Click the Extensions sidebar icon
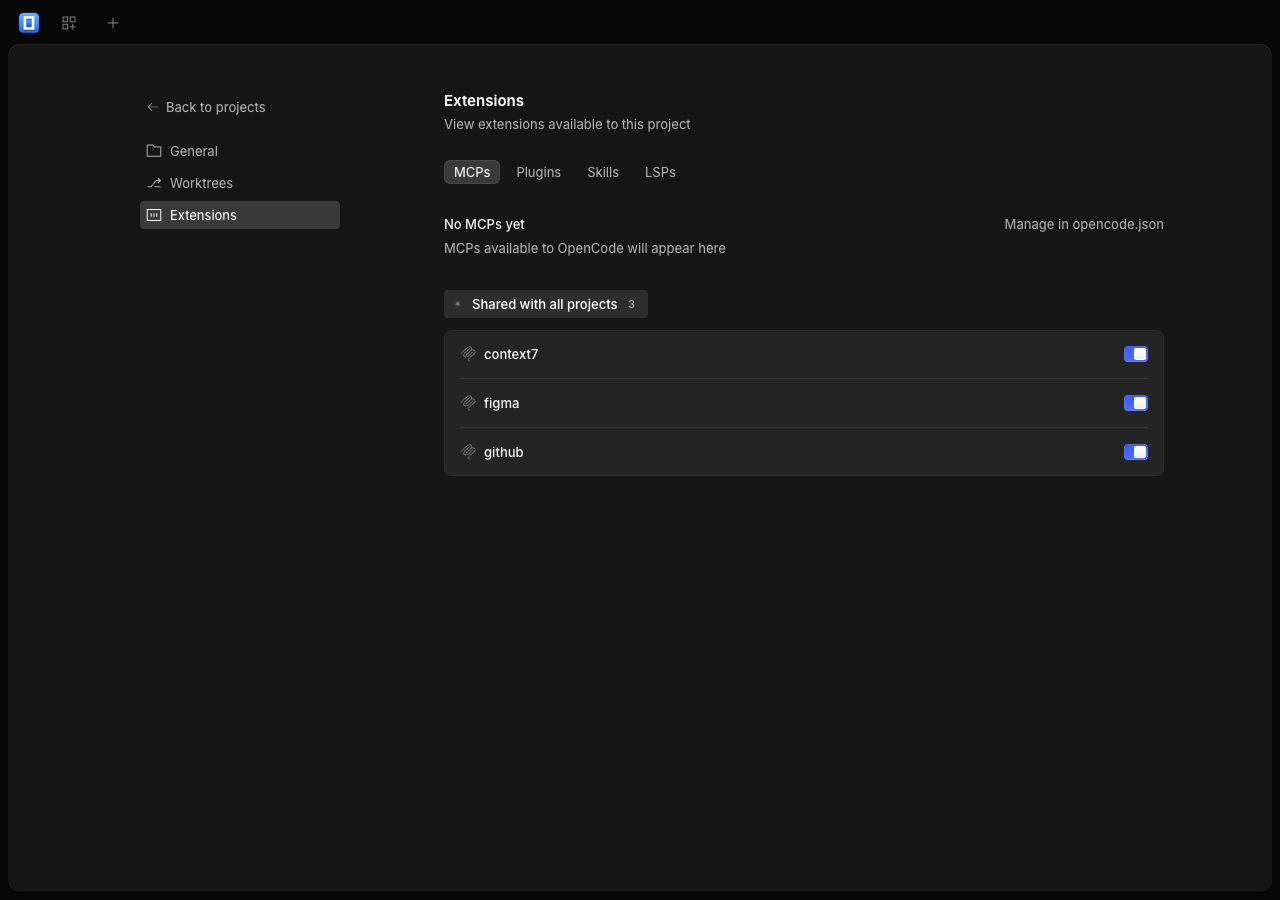 [x=154, y=215]
